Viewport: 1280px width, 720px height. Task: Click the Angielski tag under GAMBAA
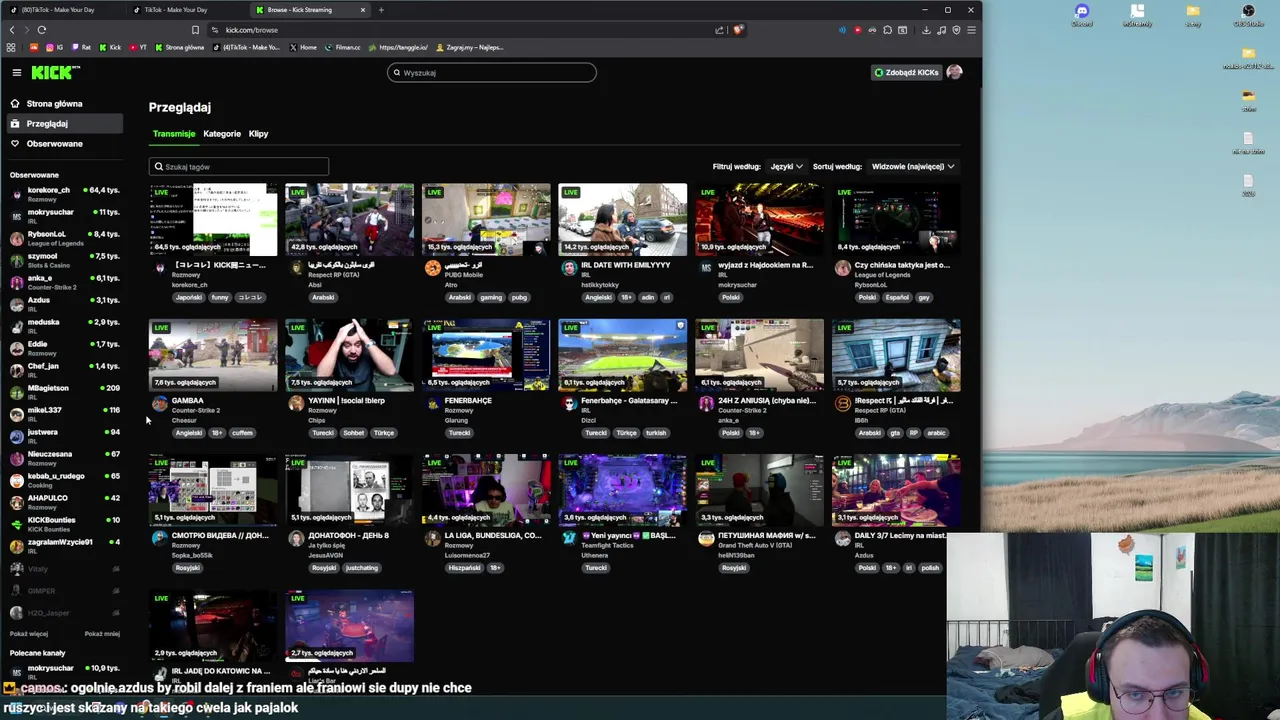pyautogui.click(x=188, y=433)
